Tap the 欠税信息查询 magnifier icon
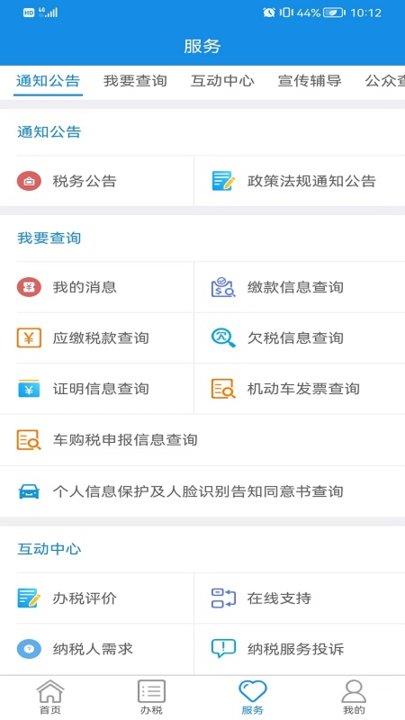 [x=224, y=338]
